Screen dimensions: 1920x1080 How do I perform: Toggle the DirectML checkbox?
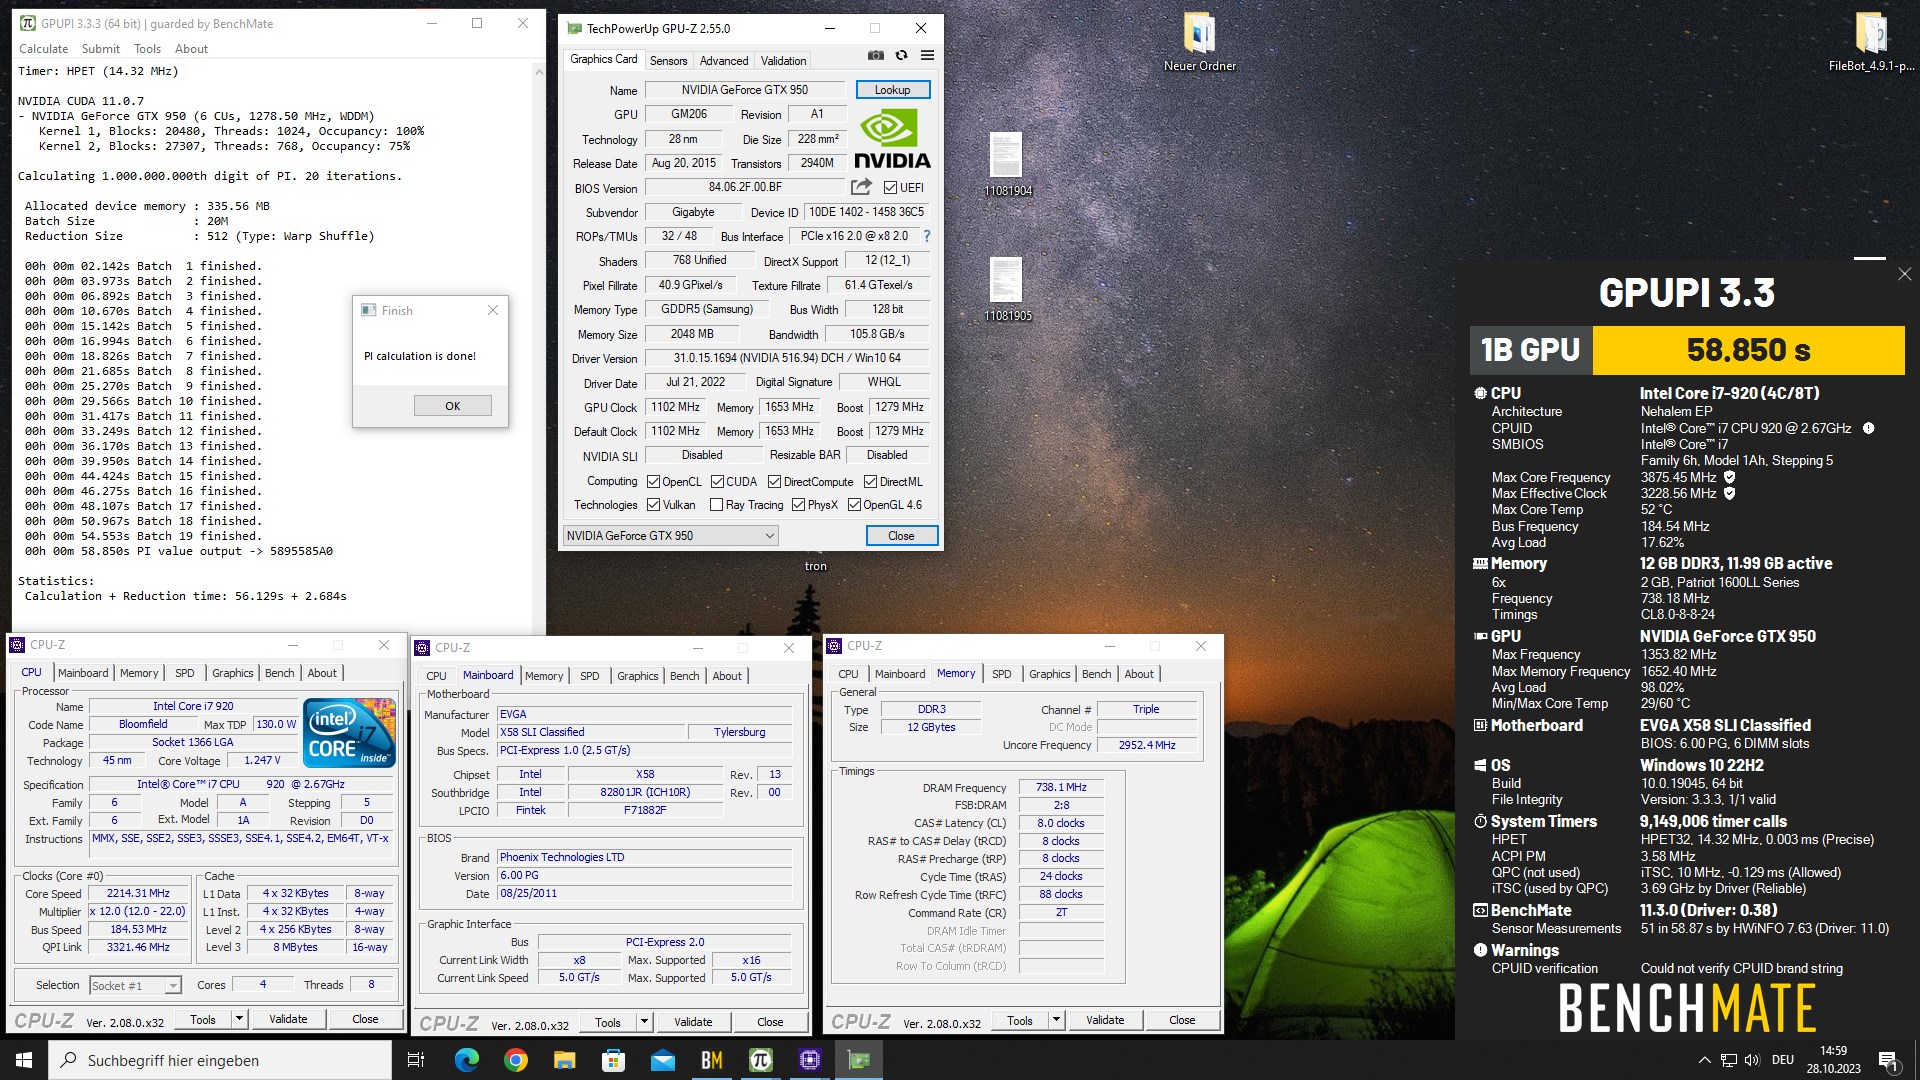pos(870,482)
